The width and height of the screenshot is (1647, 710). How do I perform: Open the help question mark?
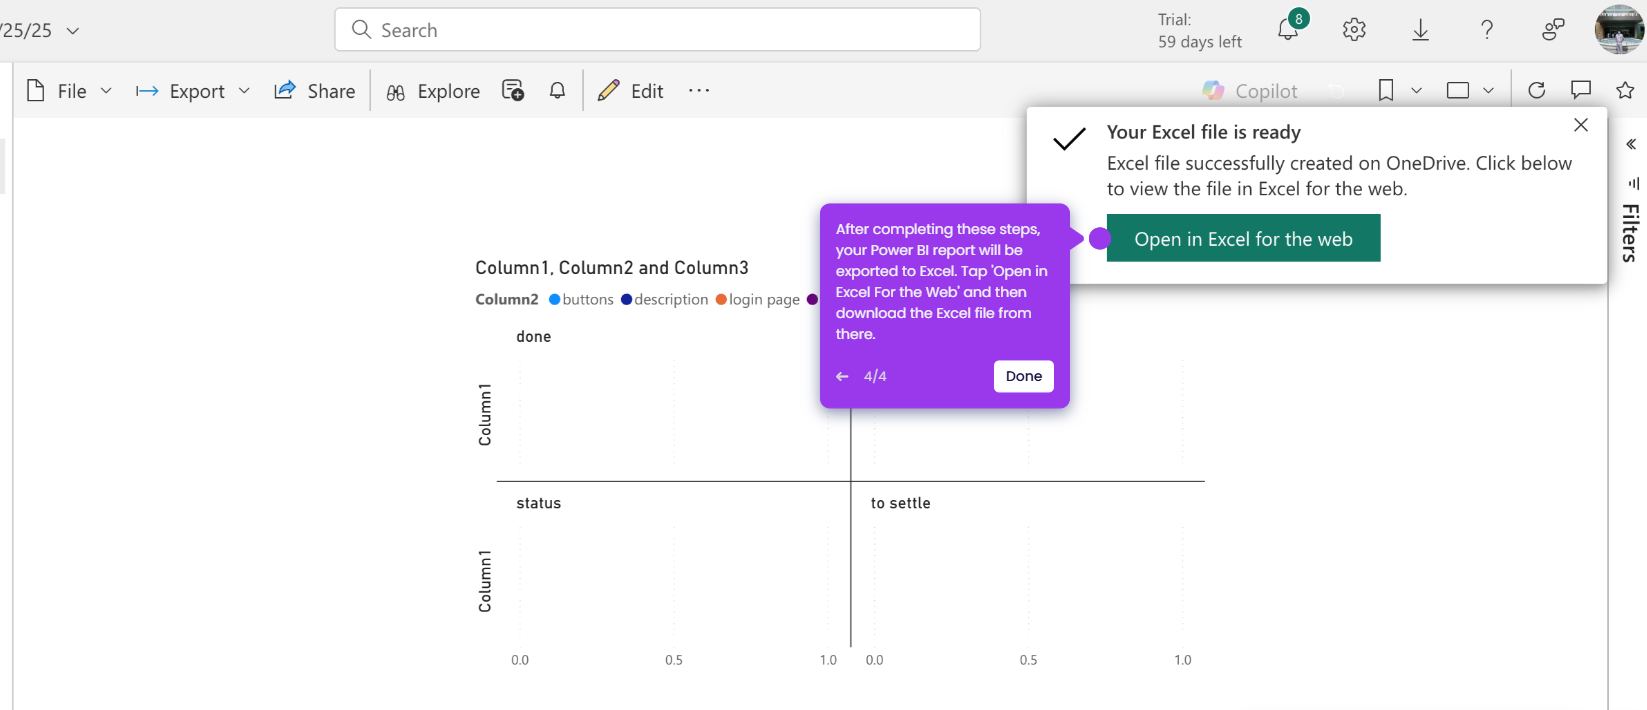(1487, 30)
